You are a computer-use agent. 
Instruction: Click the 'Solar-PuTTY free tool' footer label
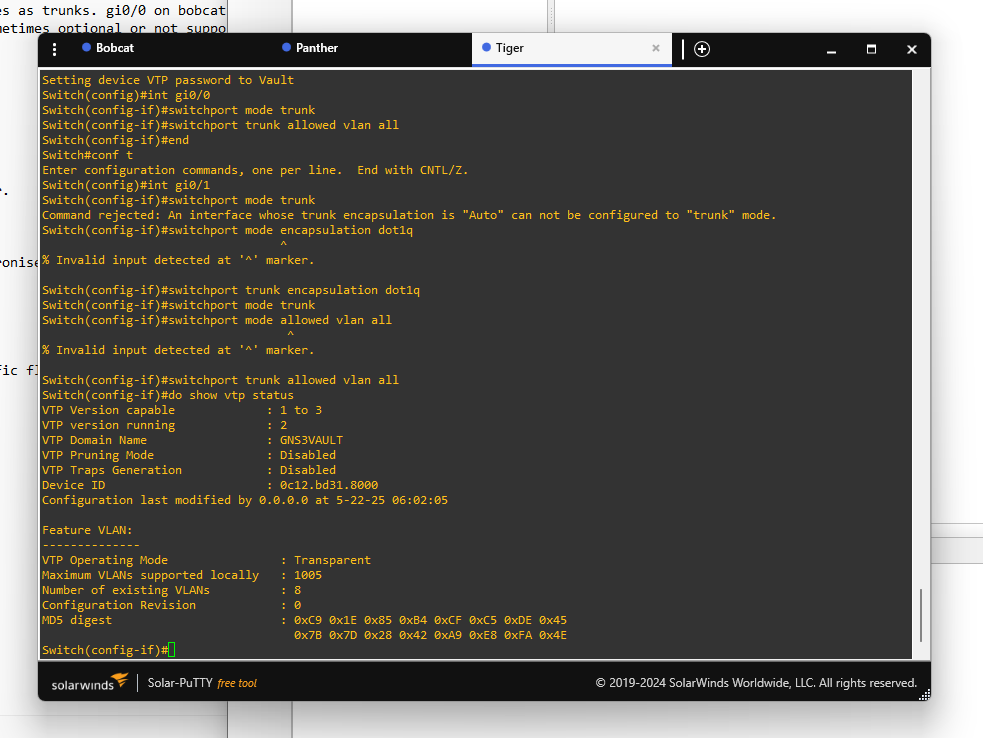click(202, 683)
